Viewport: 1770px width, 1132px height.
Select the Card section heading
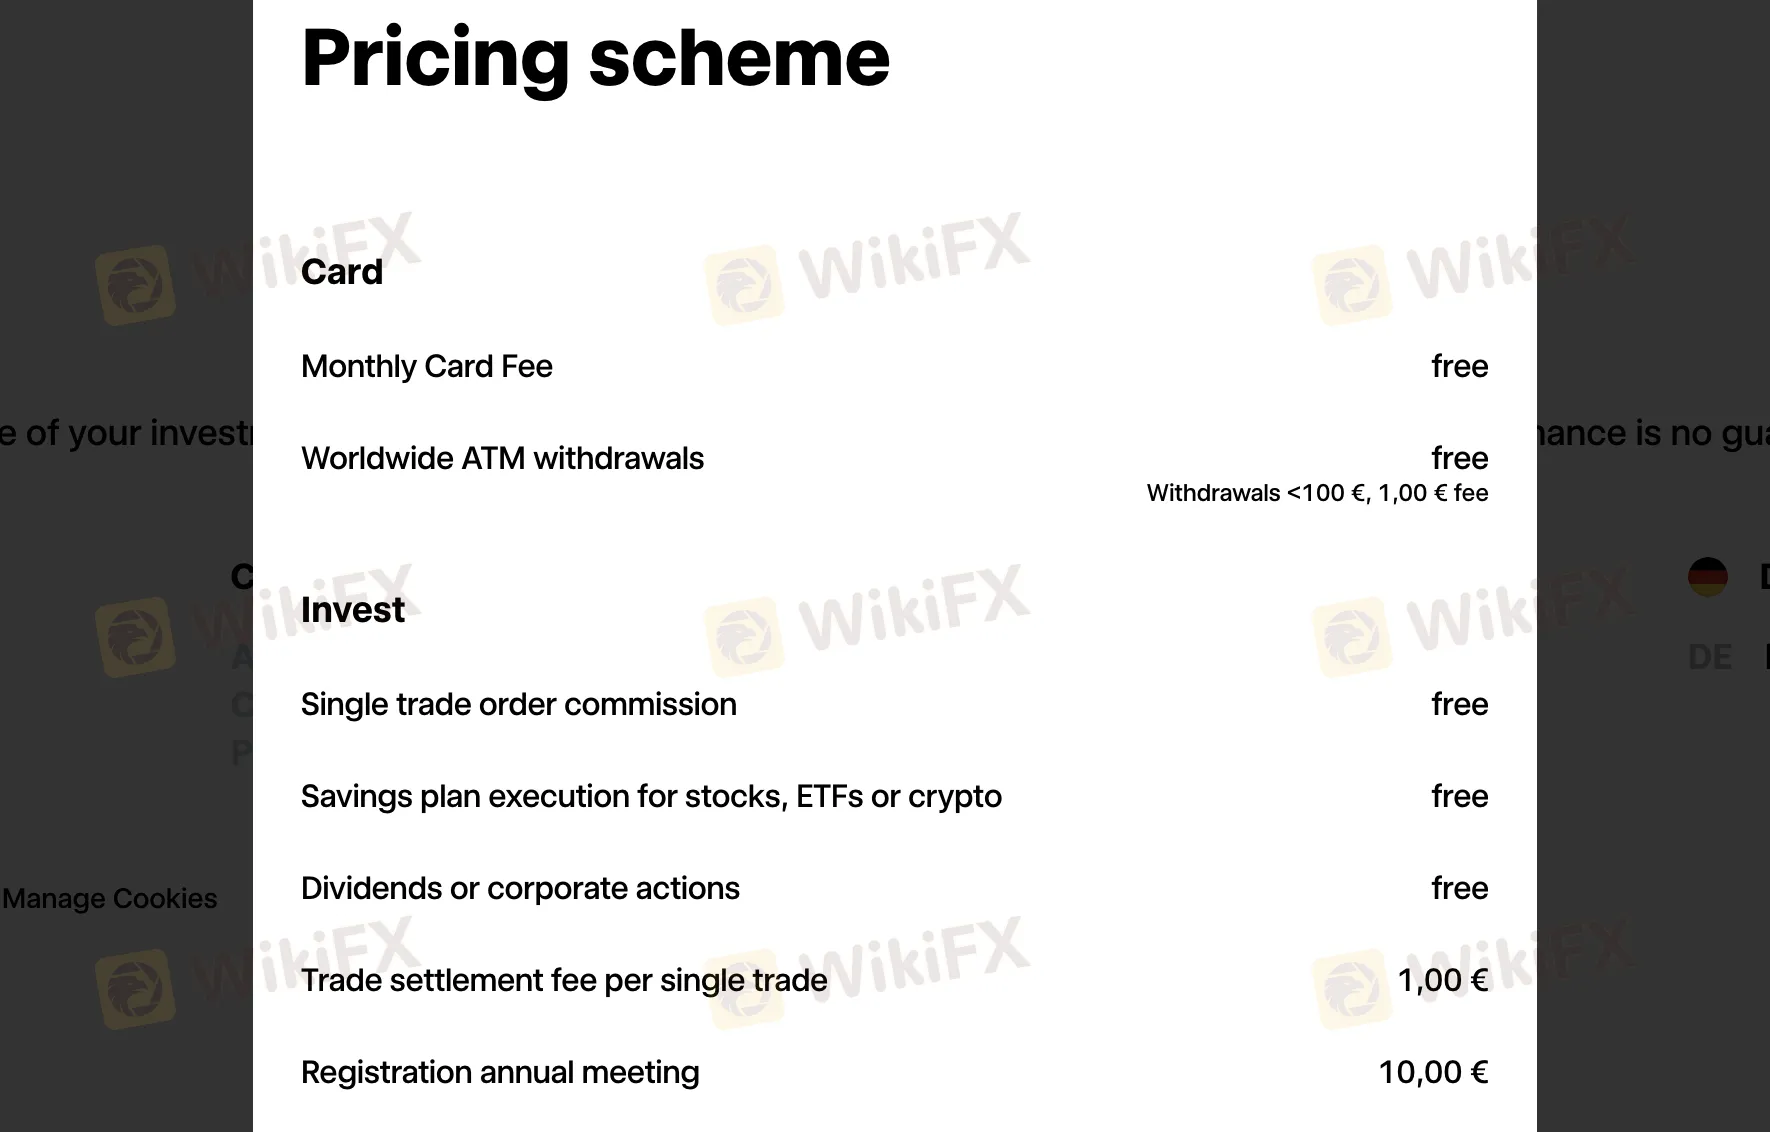[x=342, y=272]
